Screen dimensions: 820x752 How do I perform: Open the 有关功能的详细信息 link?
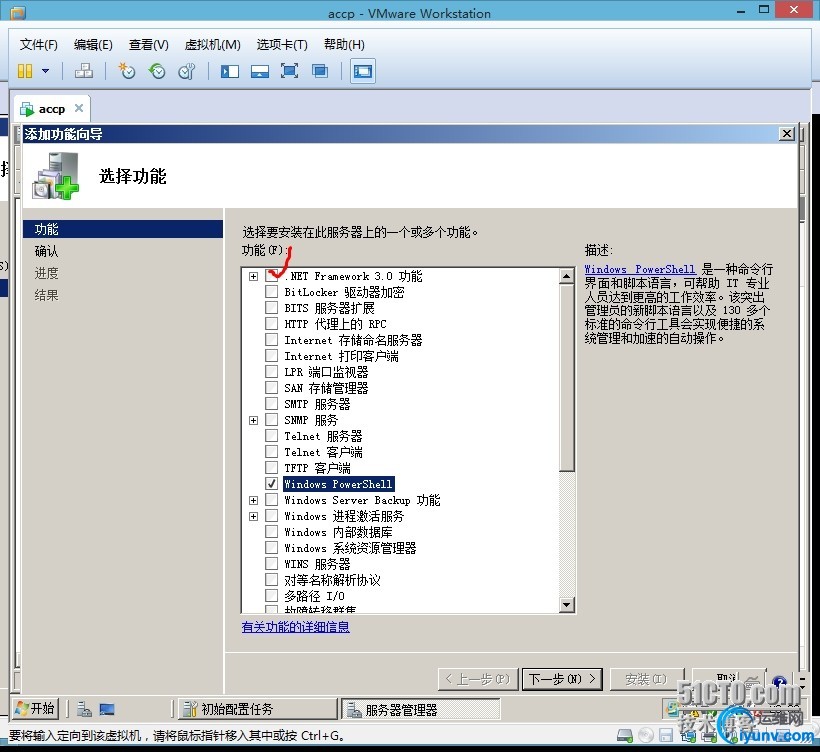pyautogui.click(x=295, y=626)
